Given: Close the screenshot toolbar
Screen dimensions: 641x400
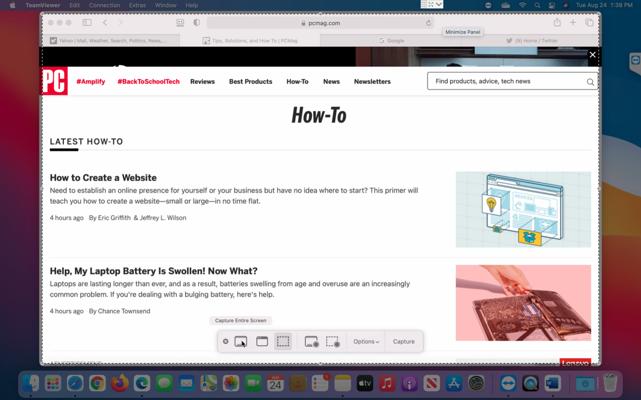Looking at the screenshot, I should pyautogui.click(x=225, y=341).
